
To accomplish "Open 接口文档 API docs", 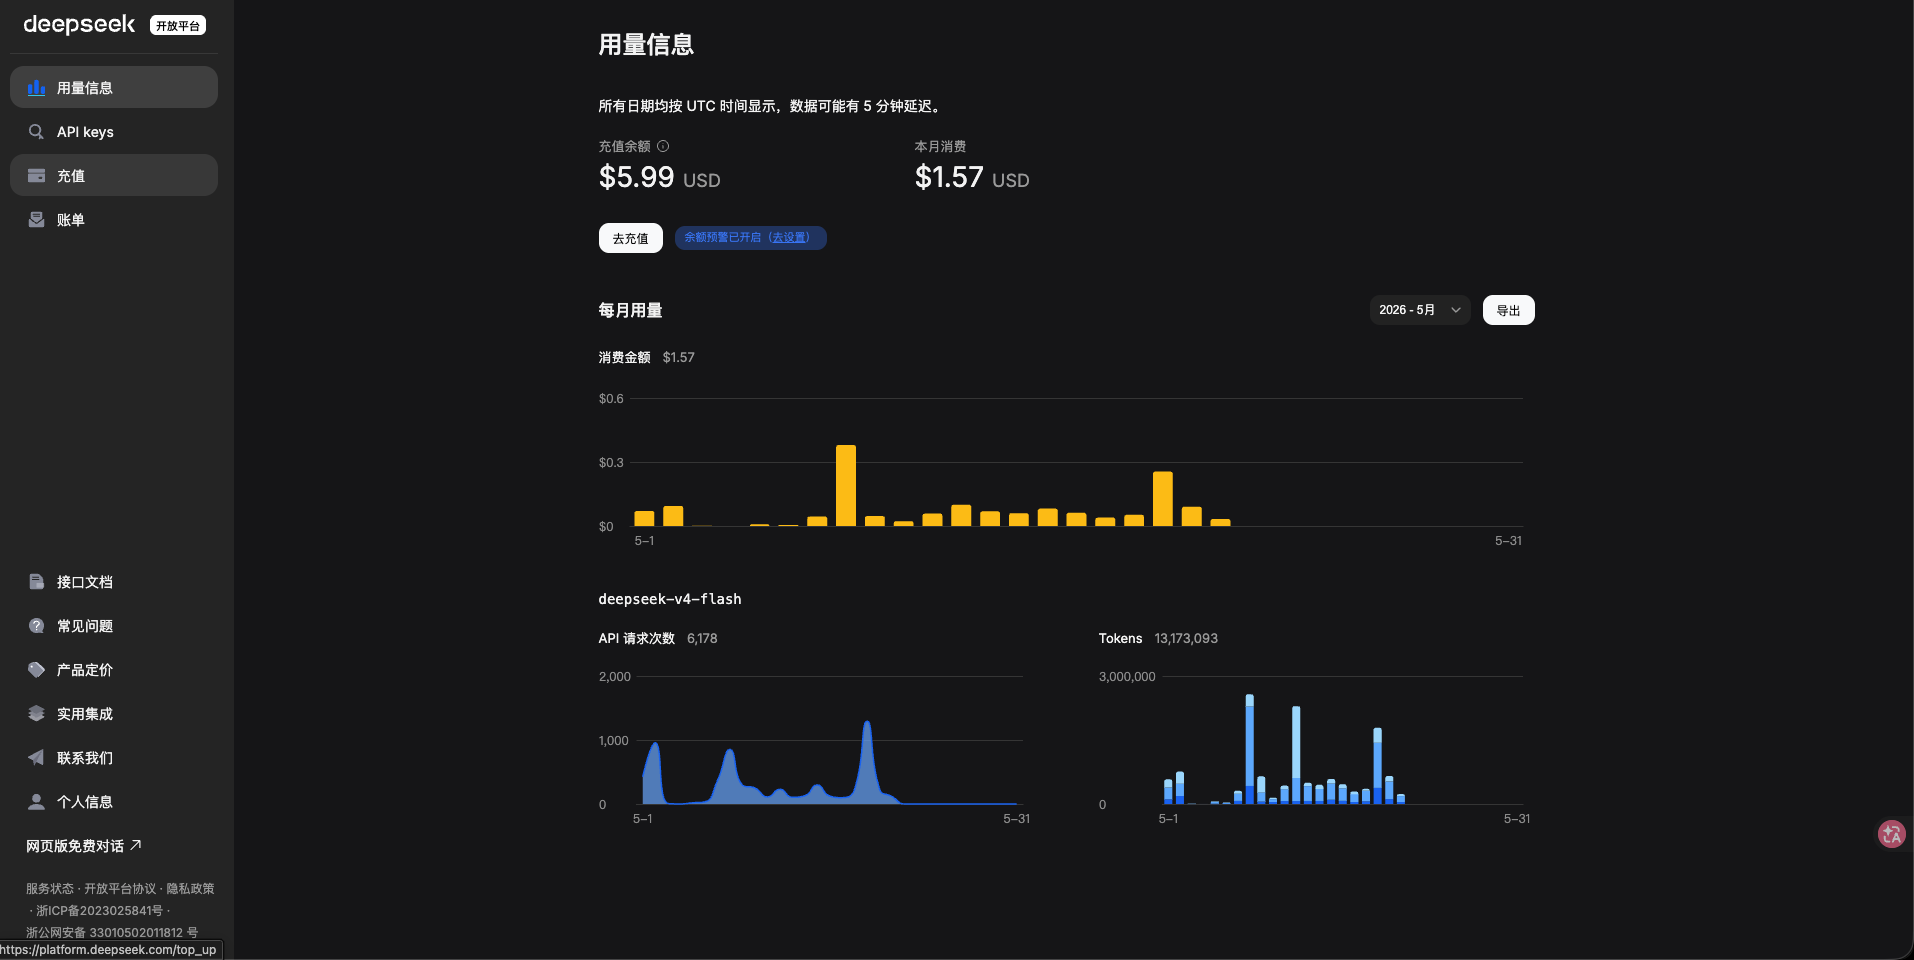I will pos(114,582).
